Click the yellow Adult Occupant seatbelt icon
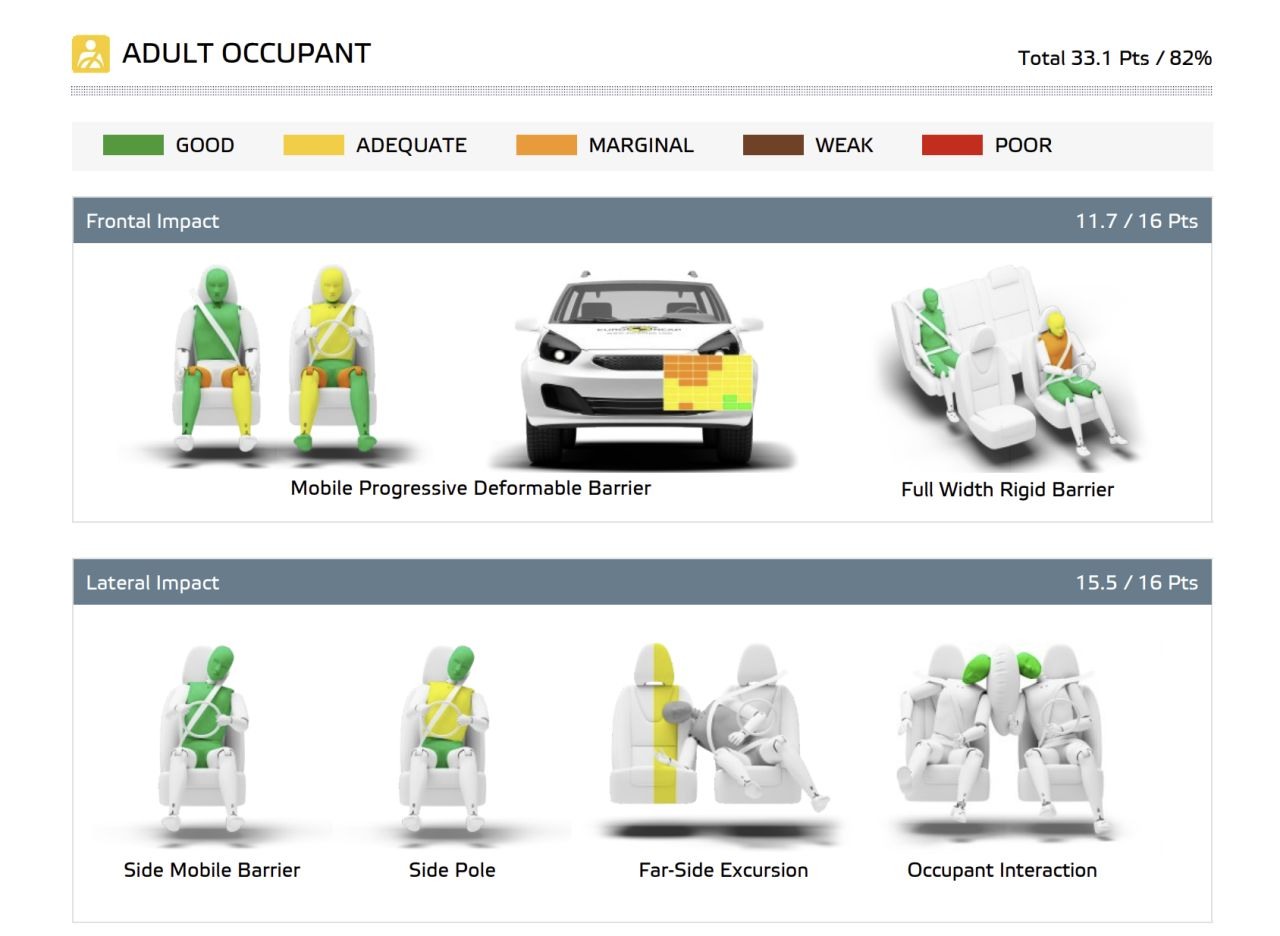The image size is (1280, 936). point(91,54)
